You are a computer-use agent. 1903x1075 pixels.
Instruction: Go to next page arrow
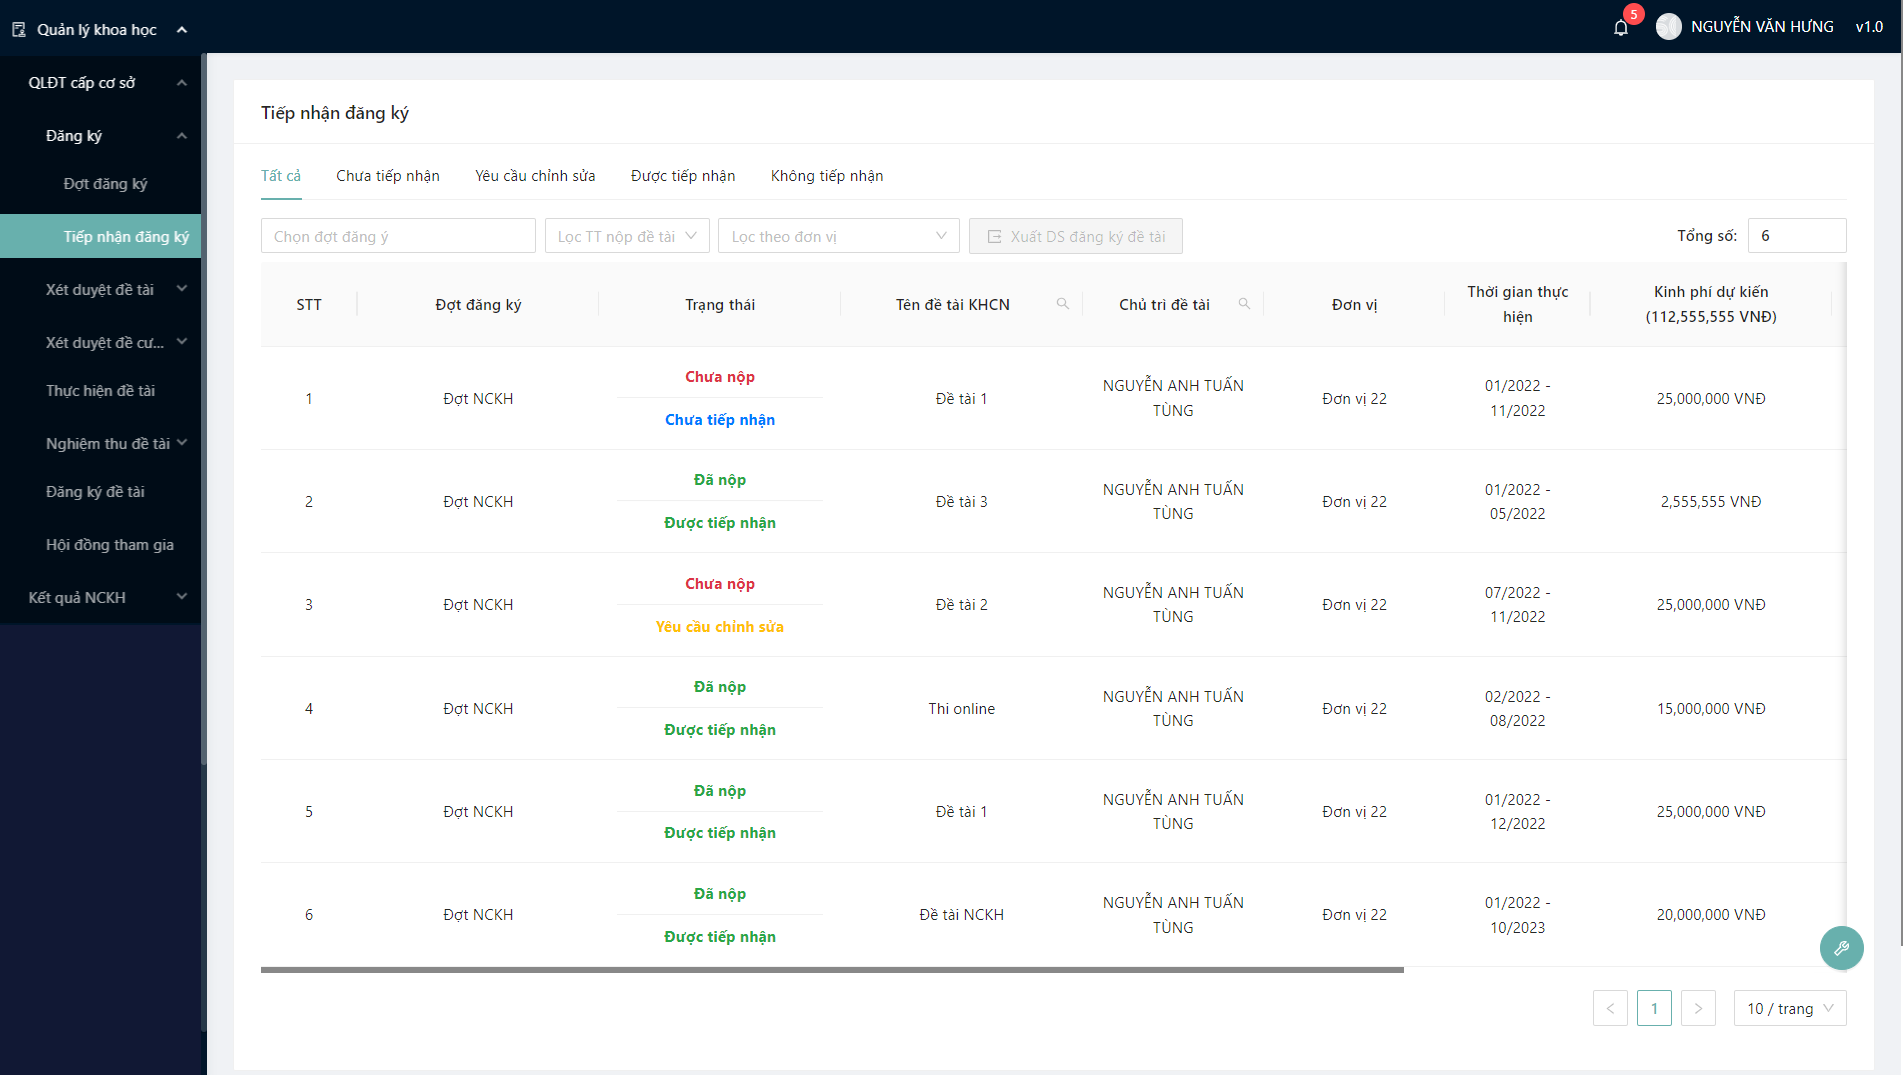(x=1698, y=1008)
